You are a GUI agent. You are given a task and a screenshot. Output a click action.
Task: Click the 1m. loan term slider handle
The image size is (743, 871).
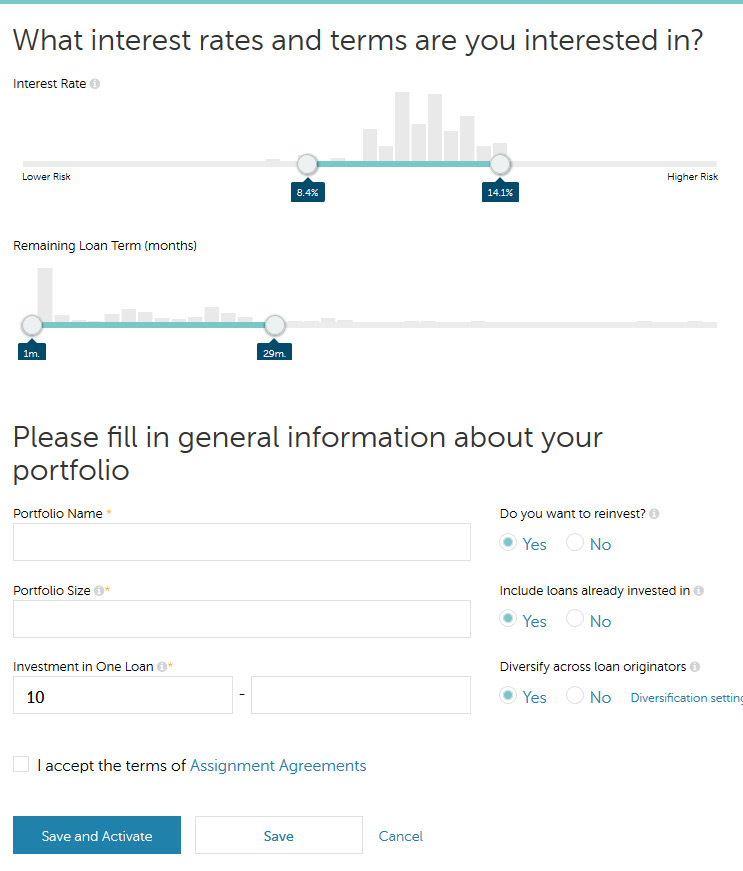coord(32,325)
